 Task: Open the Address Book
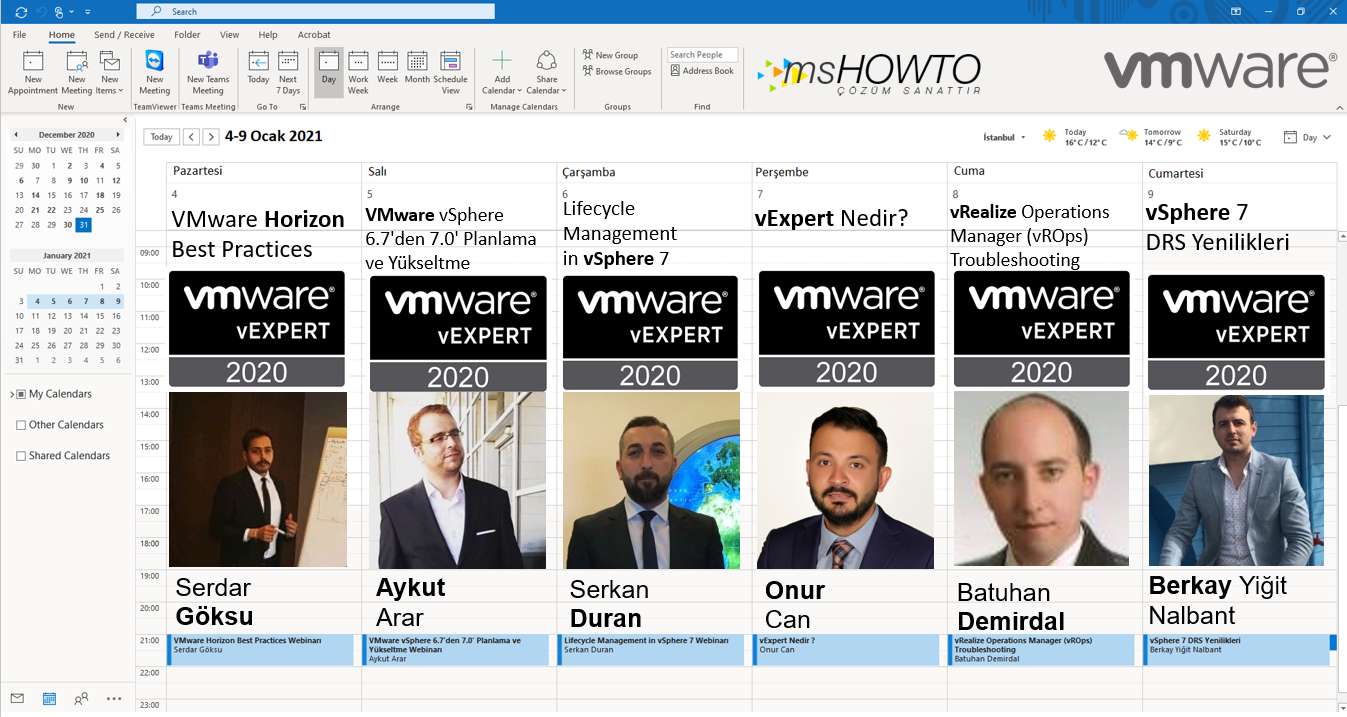coord(702,71)
